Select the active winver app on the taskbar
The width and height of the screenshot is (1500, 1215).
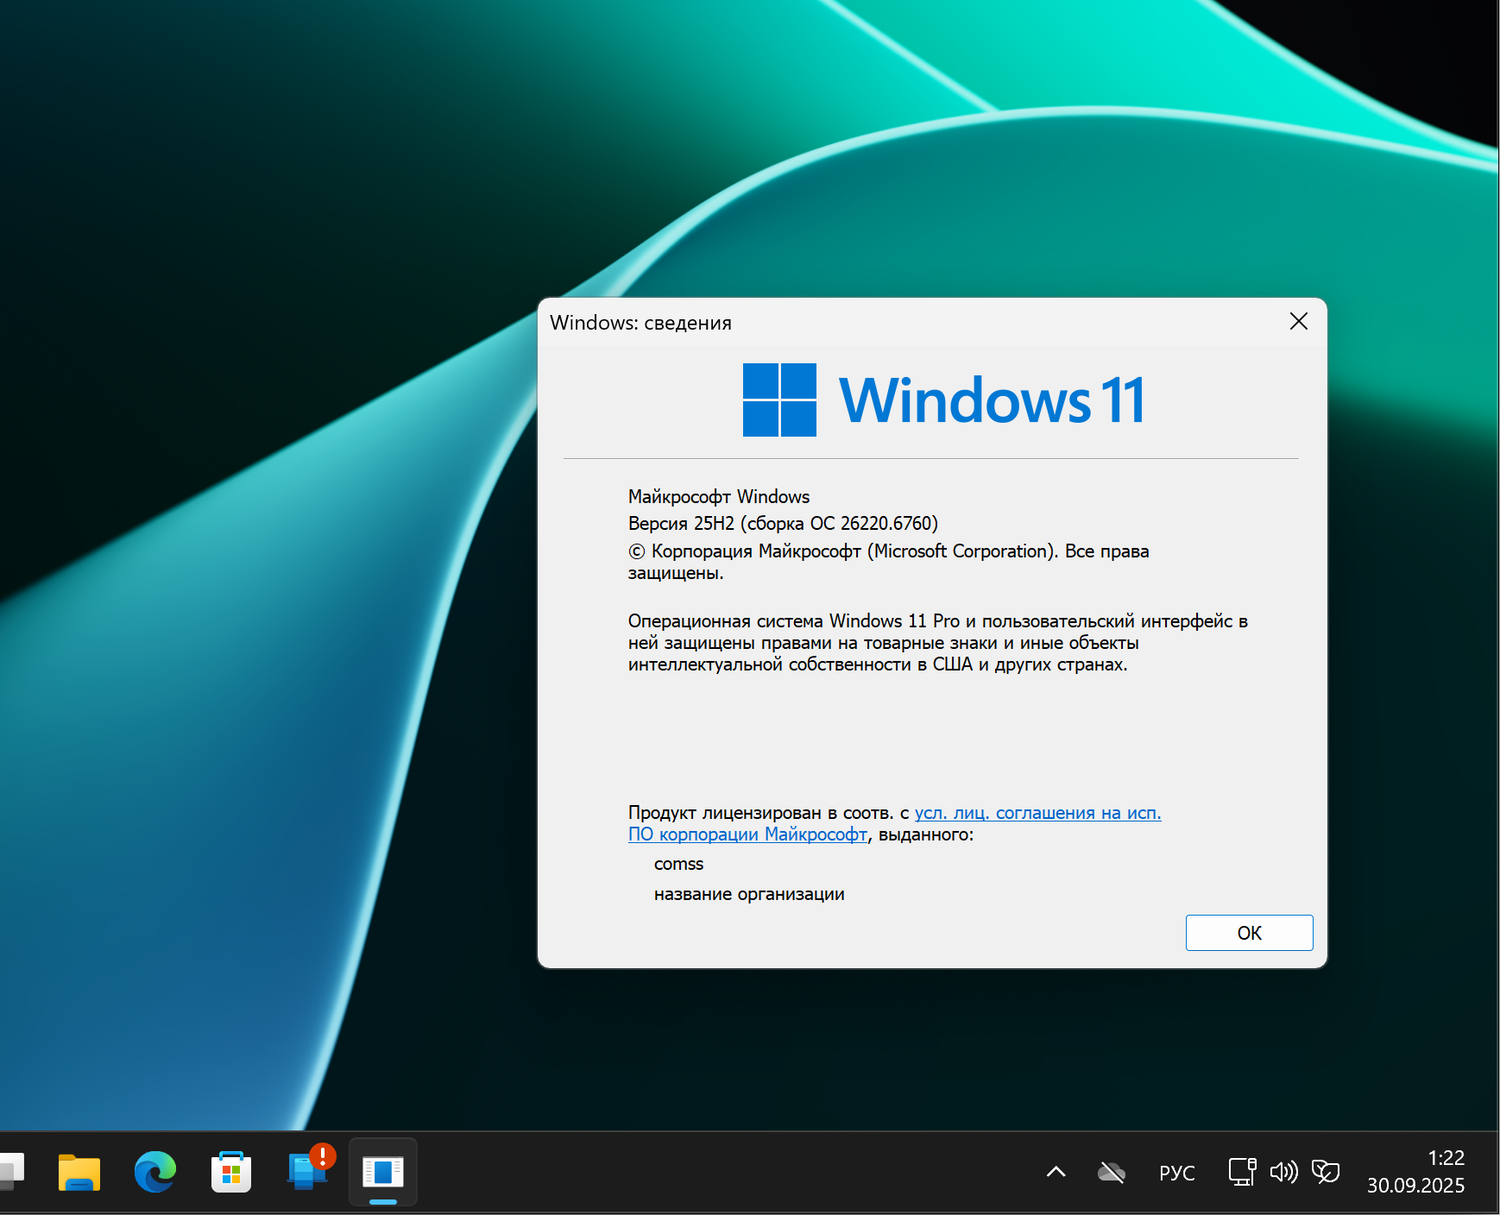coord(383,1172)
